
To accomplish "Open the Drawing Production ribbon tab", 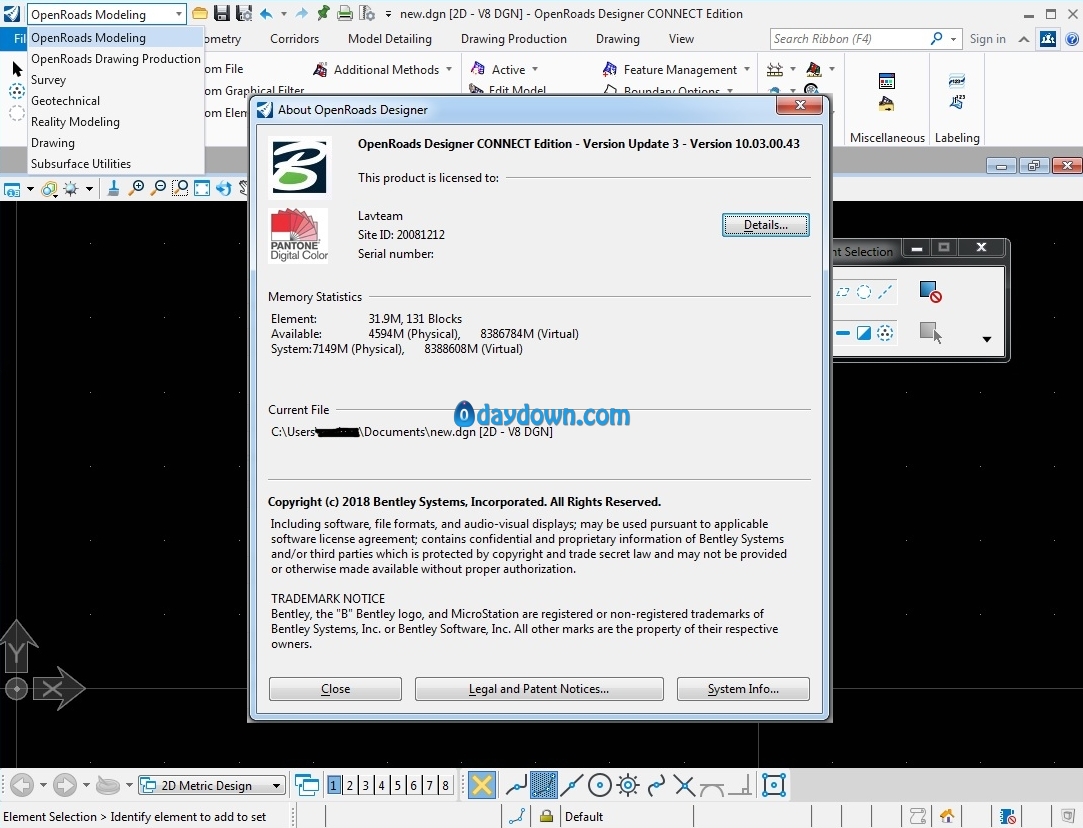I will click(x=513, y=39).
